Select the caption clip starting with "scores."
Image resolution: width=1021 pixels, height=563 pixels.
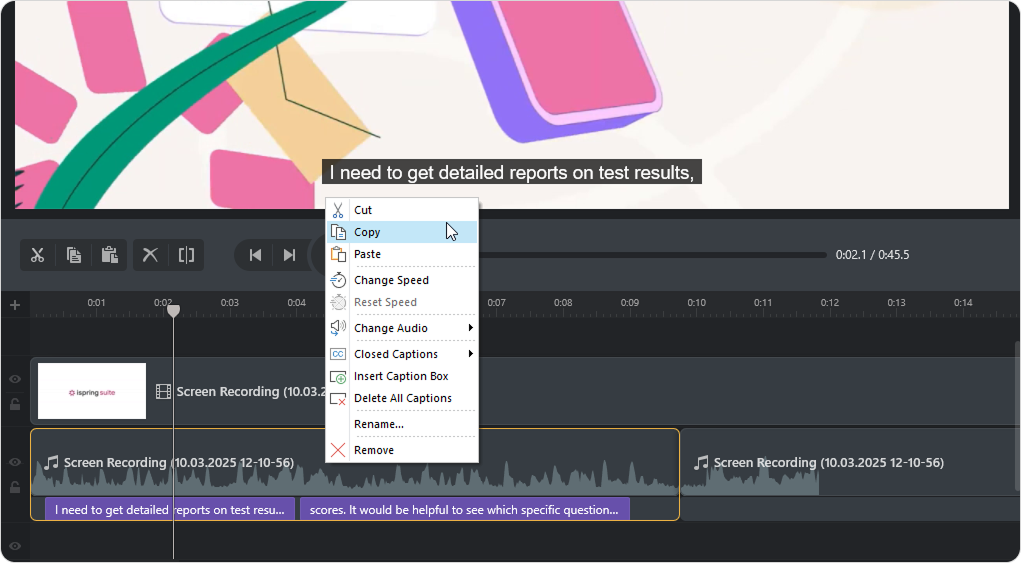464,510
